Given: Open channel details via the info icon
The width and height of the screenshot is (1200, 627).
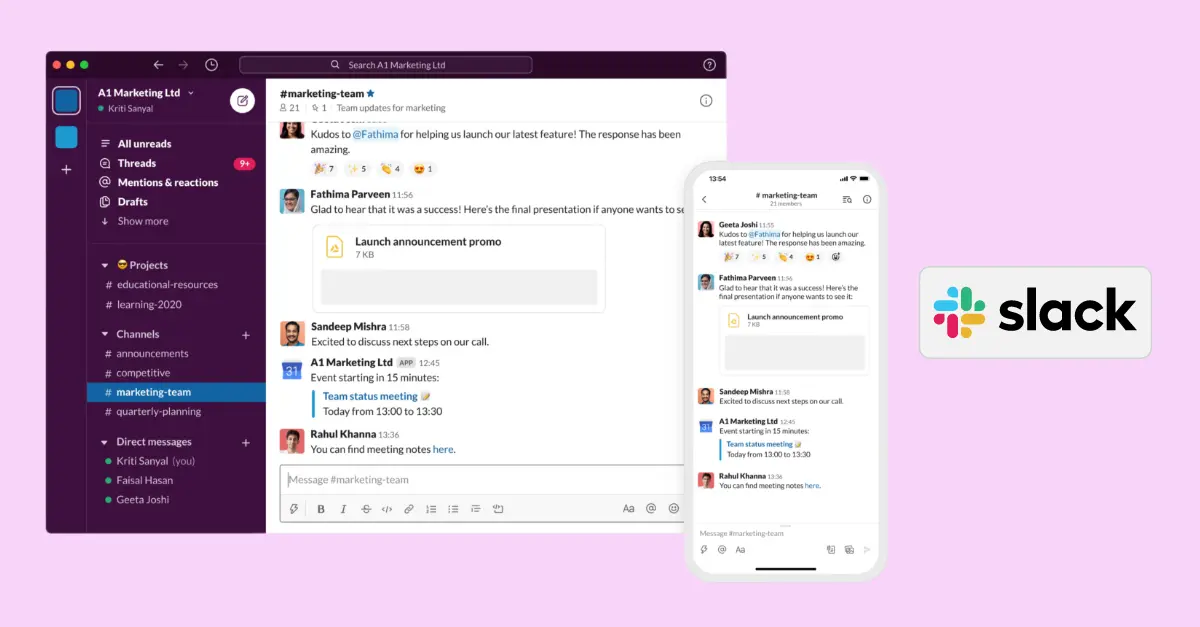Looking at the screenshot, I should [x=706, y=100].
